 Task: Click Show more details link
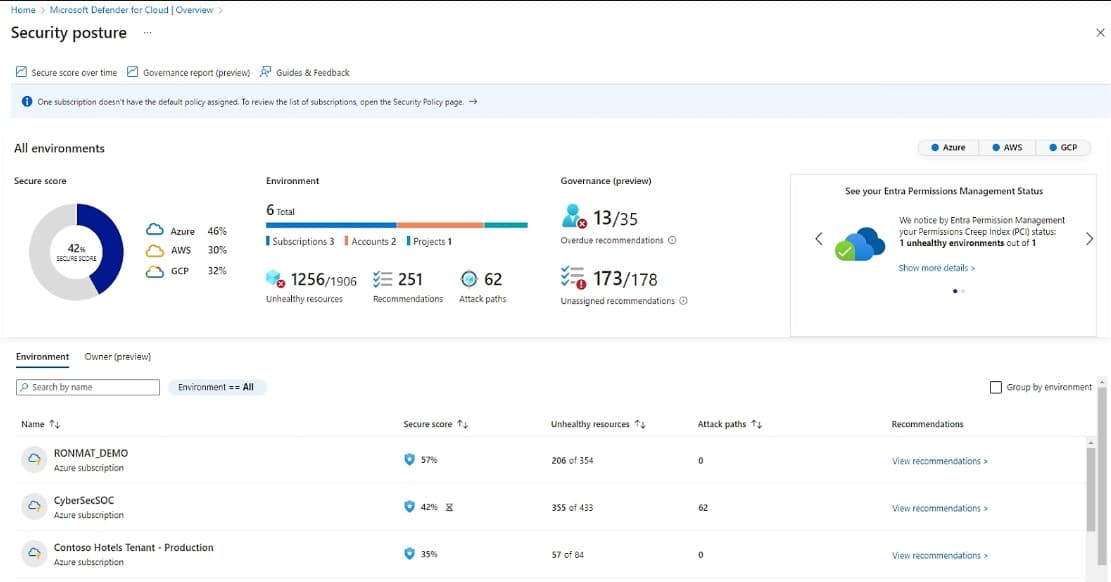[937, 268]
